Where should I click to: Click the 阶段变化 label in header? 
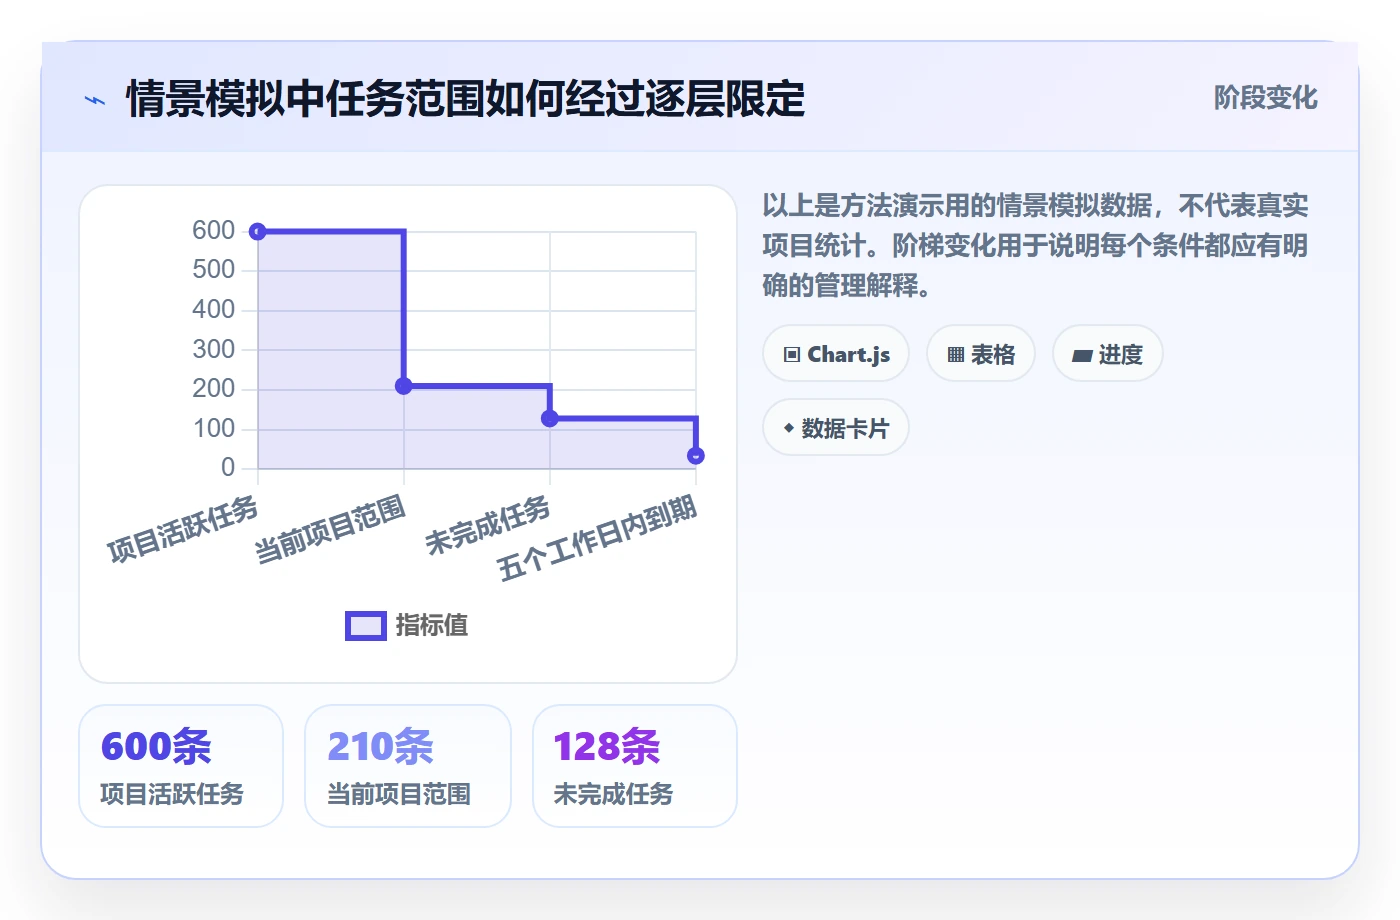click(1266, 98)
